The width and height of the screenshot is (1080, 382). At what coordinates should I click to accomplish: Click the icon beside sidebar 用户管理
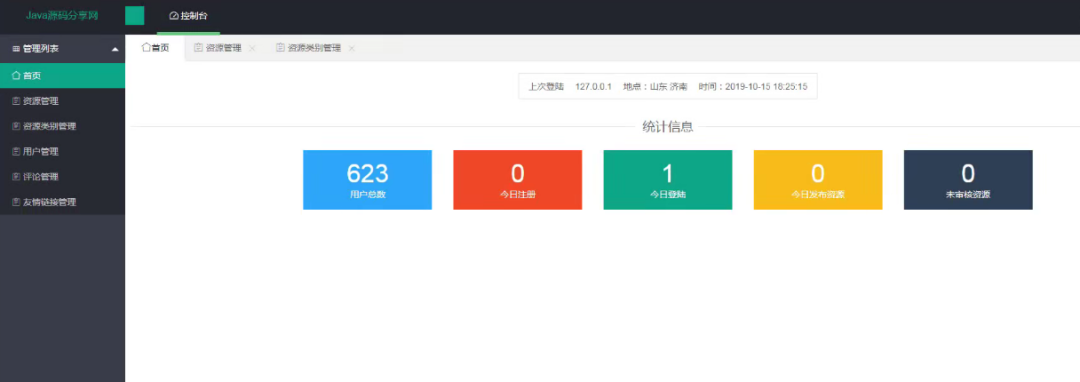click(x=17, y=151)
